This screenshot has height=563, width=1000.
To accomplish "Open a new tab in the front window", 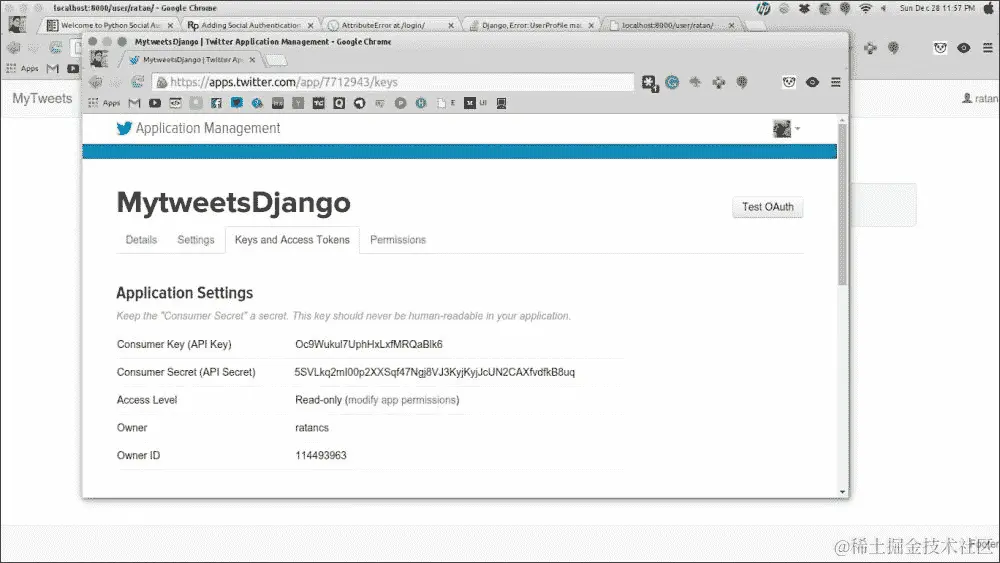I will (276, 61).
